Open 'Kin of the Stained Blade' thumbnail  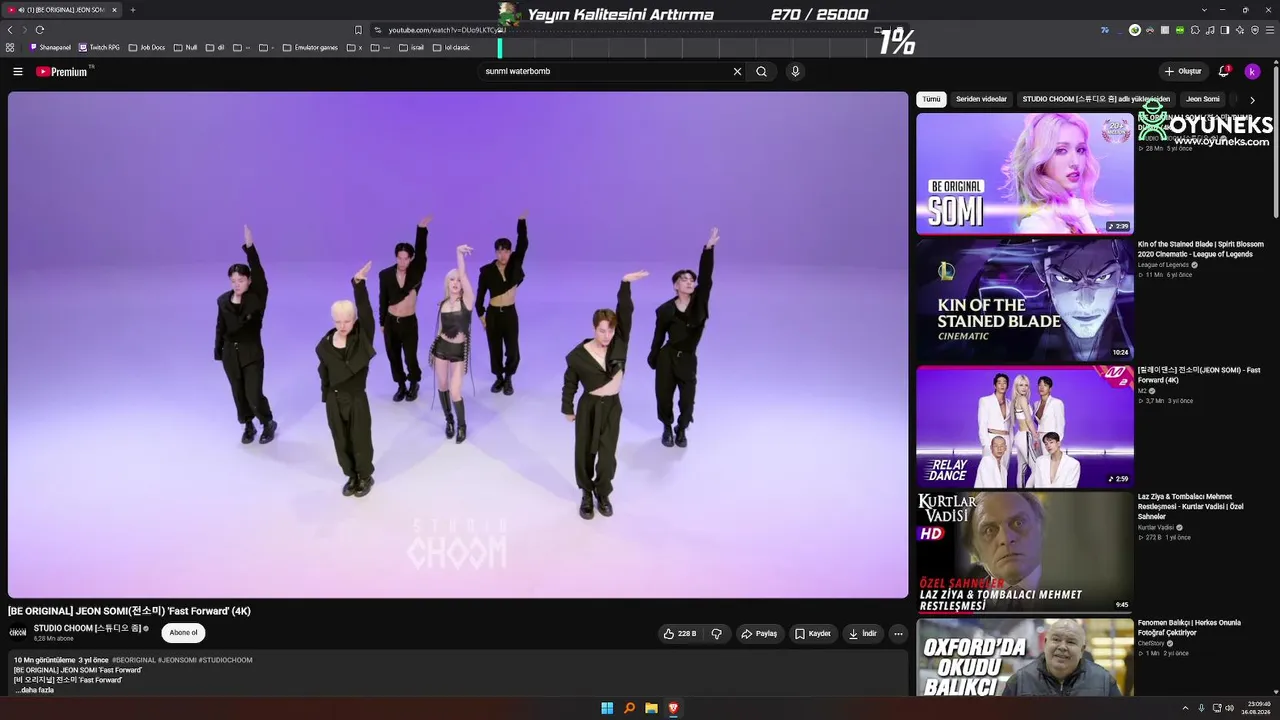click(x=1025, y=300)
